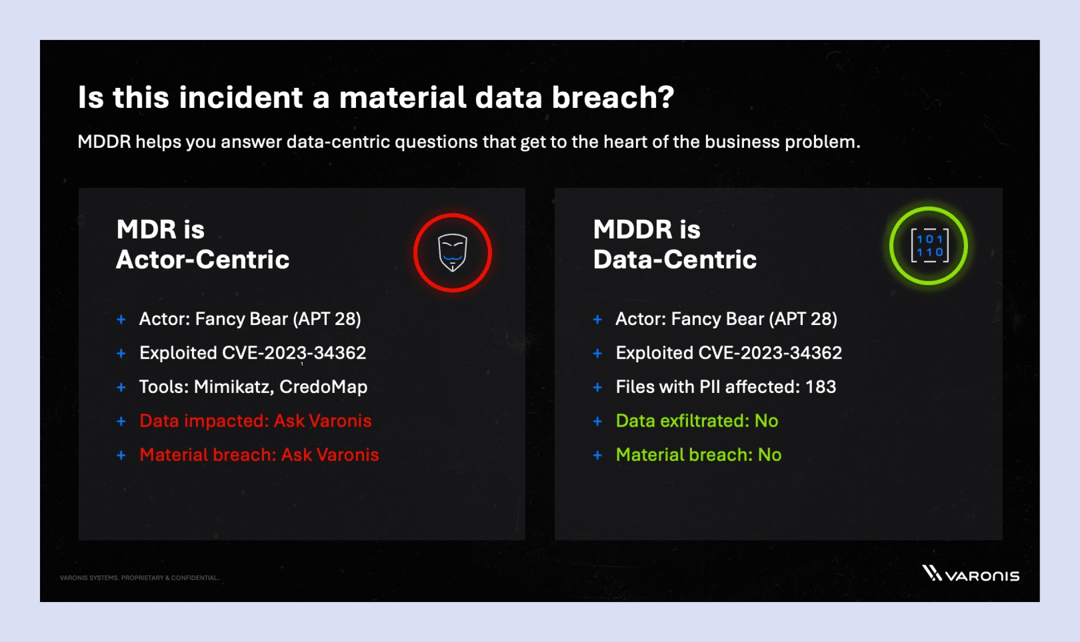Click plus bullet beside MDR Actor: Fancy Bear
Image resolution: width=1080 pixels, height=642 pixels.
(x=121, y=319)
